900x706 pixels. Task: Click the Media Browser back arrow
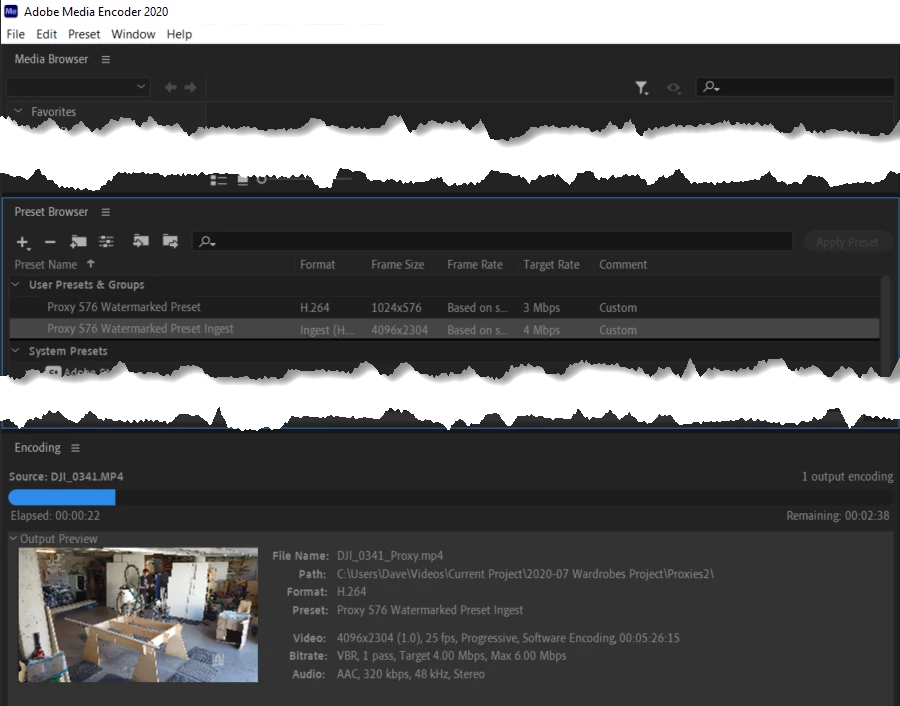coord(170,87)
